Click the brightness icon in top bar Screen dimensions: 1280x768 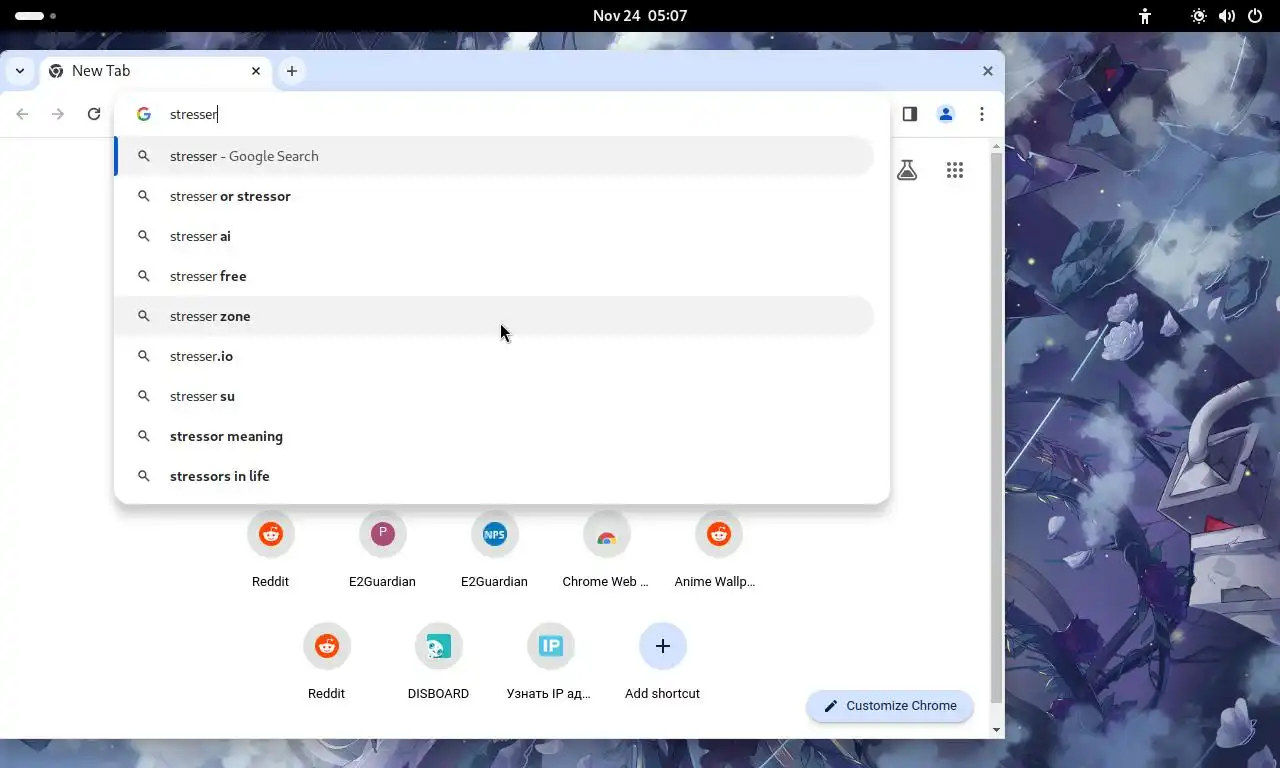[x=1199, y=16]
